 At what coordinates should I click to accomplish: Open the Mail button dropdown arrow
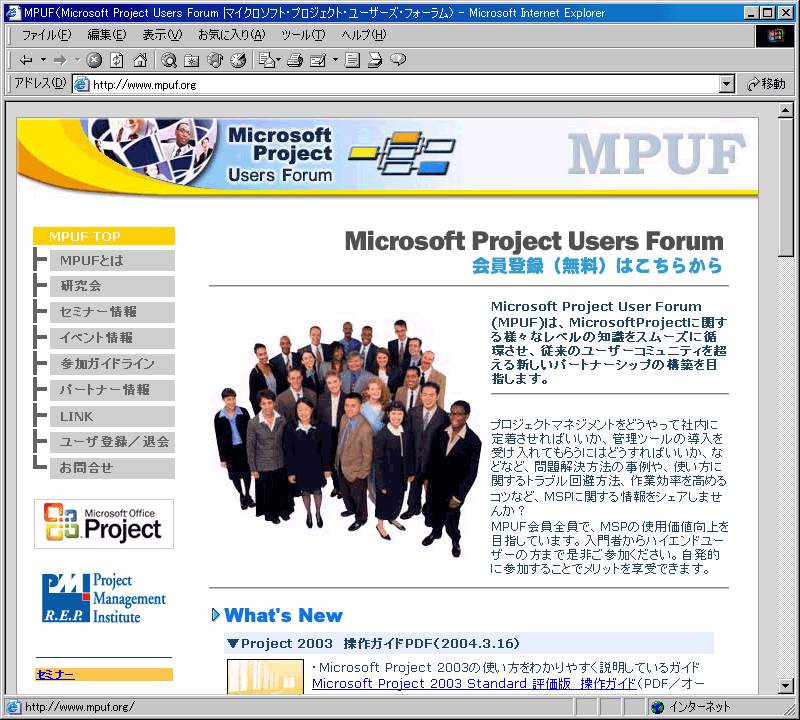(279, 60)
